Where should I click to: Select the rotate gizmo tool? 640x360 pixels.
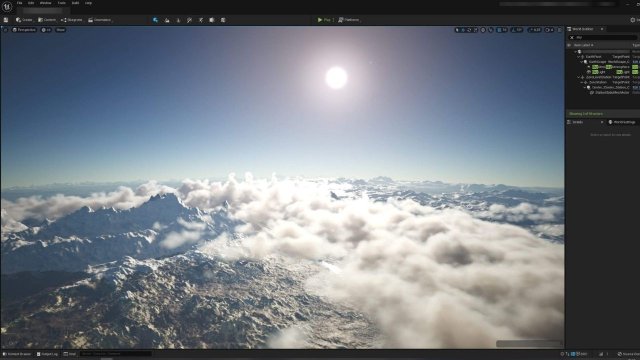(x=469, y=30)
